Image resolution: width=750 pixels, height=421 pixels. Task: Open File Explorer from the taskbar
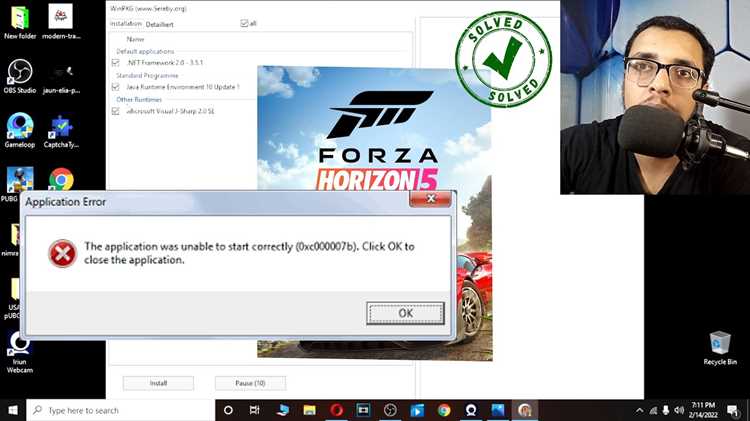click(x=309, y=410)
